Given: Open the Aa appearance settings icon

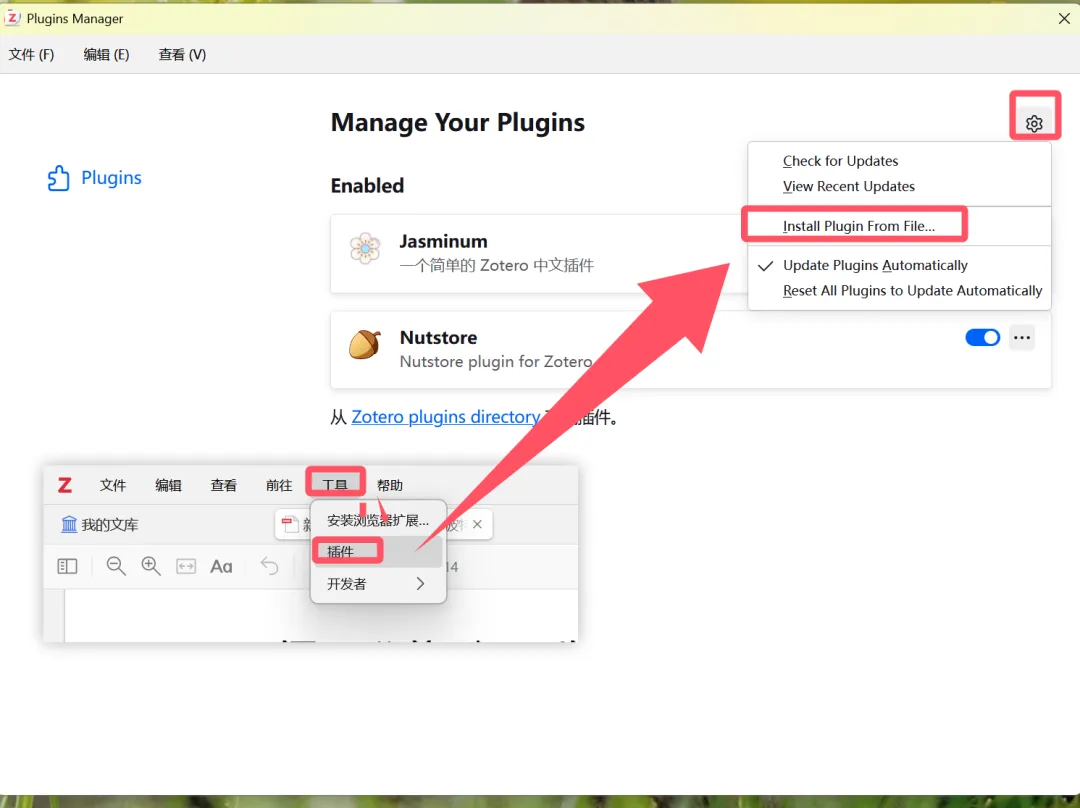Looking at the screenshot, I should (221, 566).
